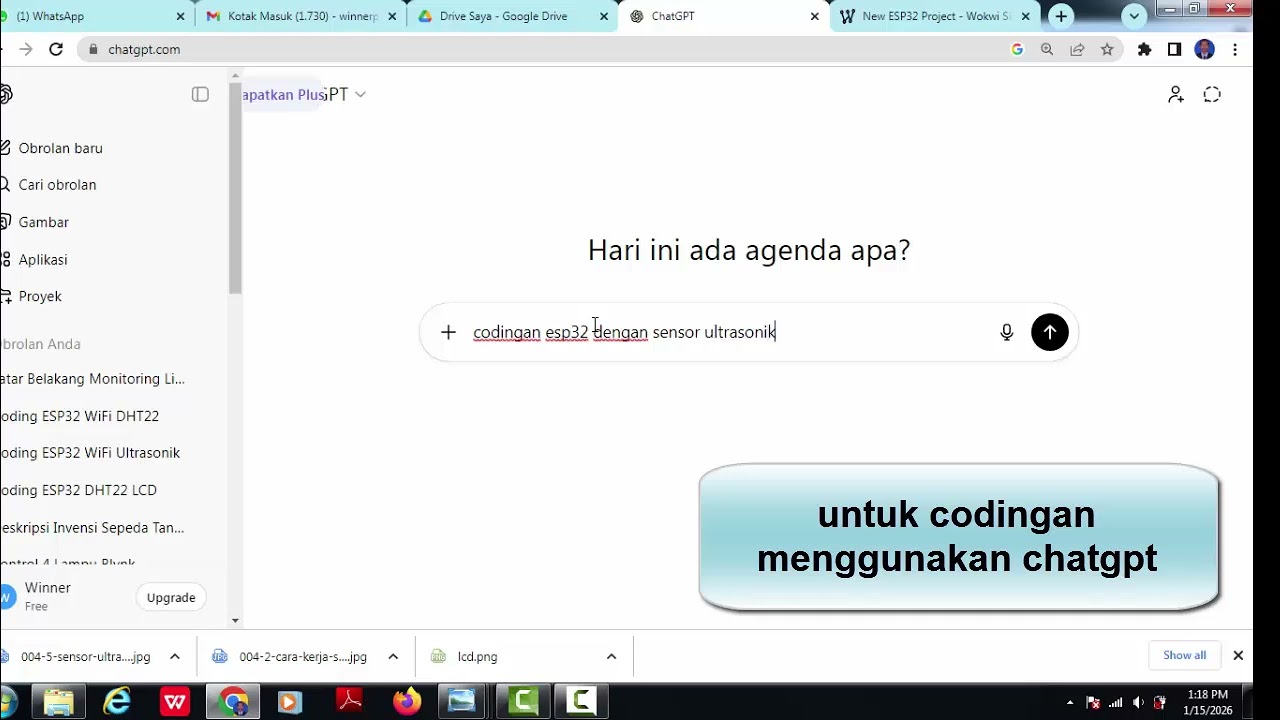
Task: Open Adobe Reader from the taskbar
Action: 349,701
